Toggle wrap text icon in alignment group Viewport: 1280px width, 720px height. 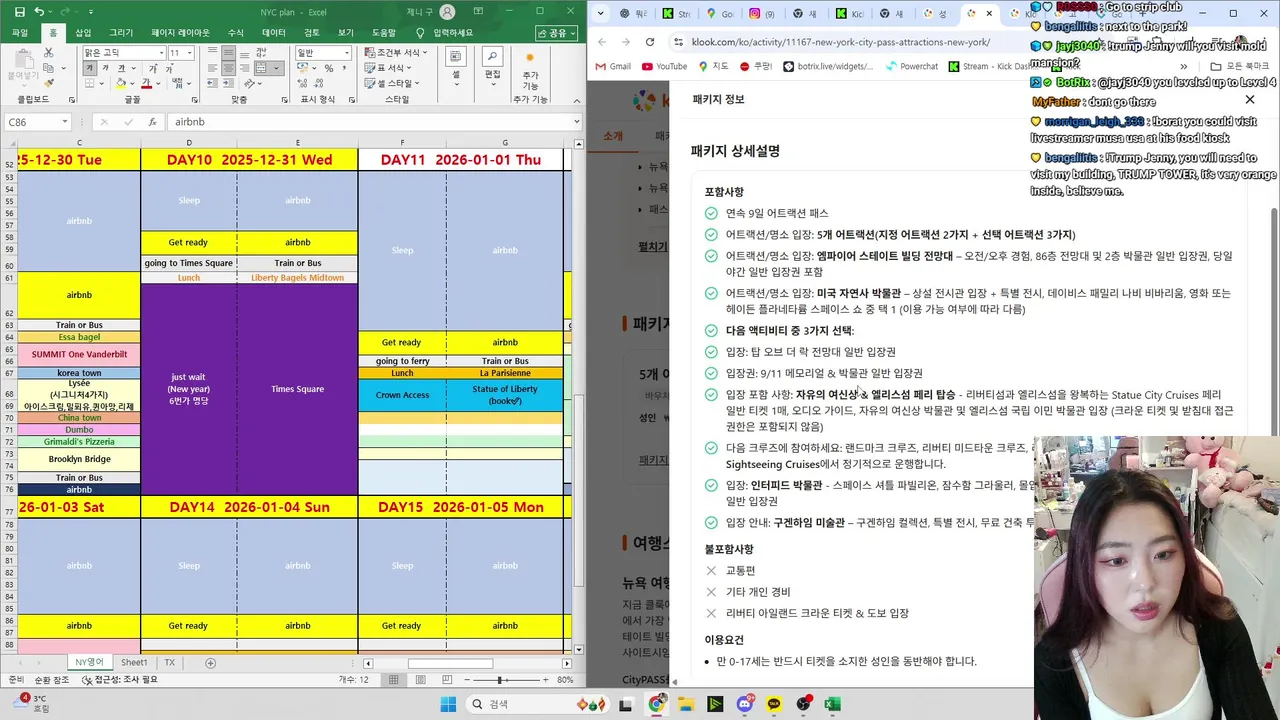261,52
